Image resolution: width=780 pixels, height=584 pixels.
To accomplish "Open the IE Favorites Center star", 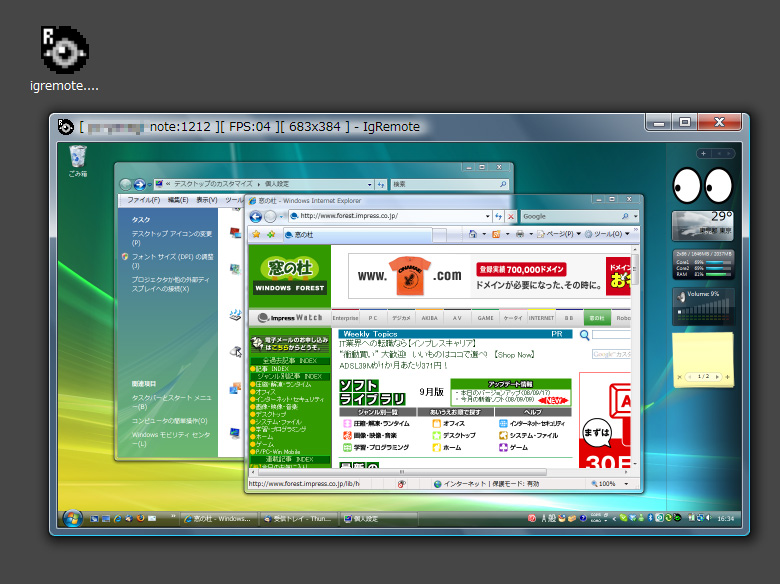I will click(x=256, y=234).
